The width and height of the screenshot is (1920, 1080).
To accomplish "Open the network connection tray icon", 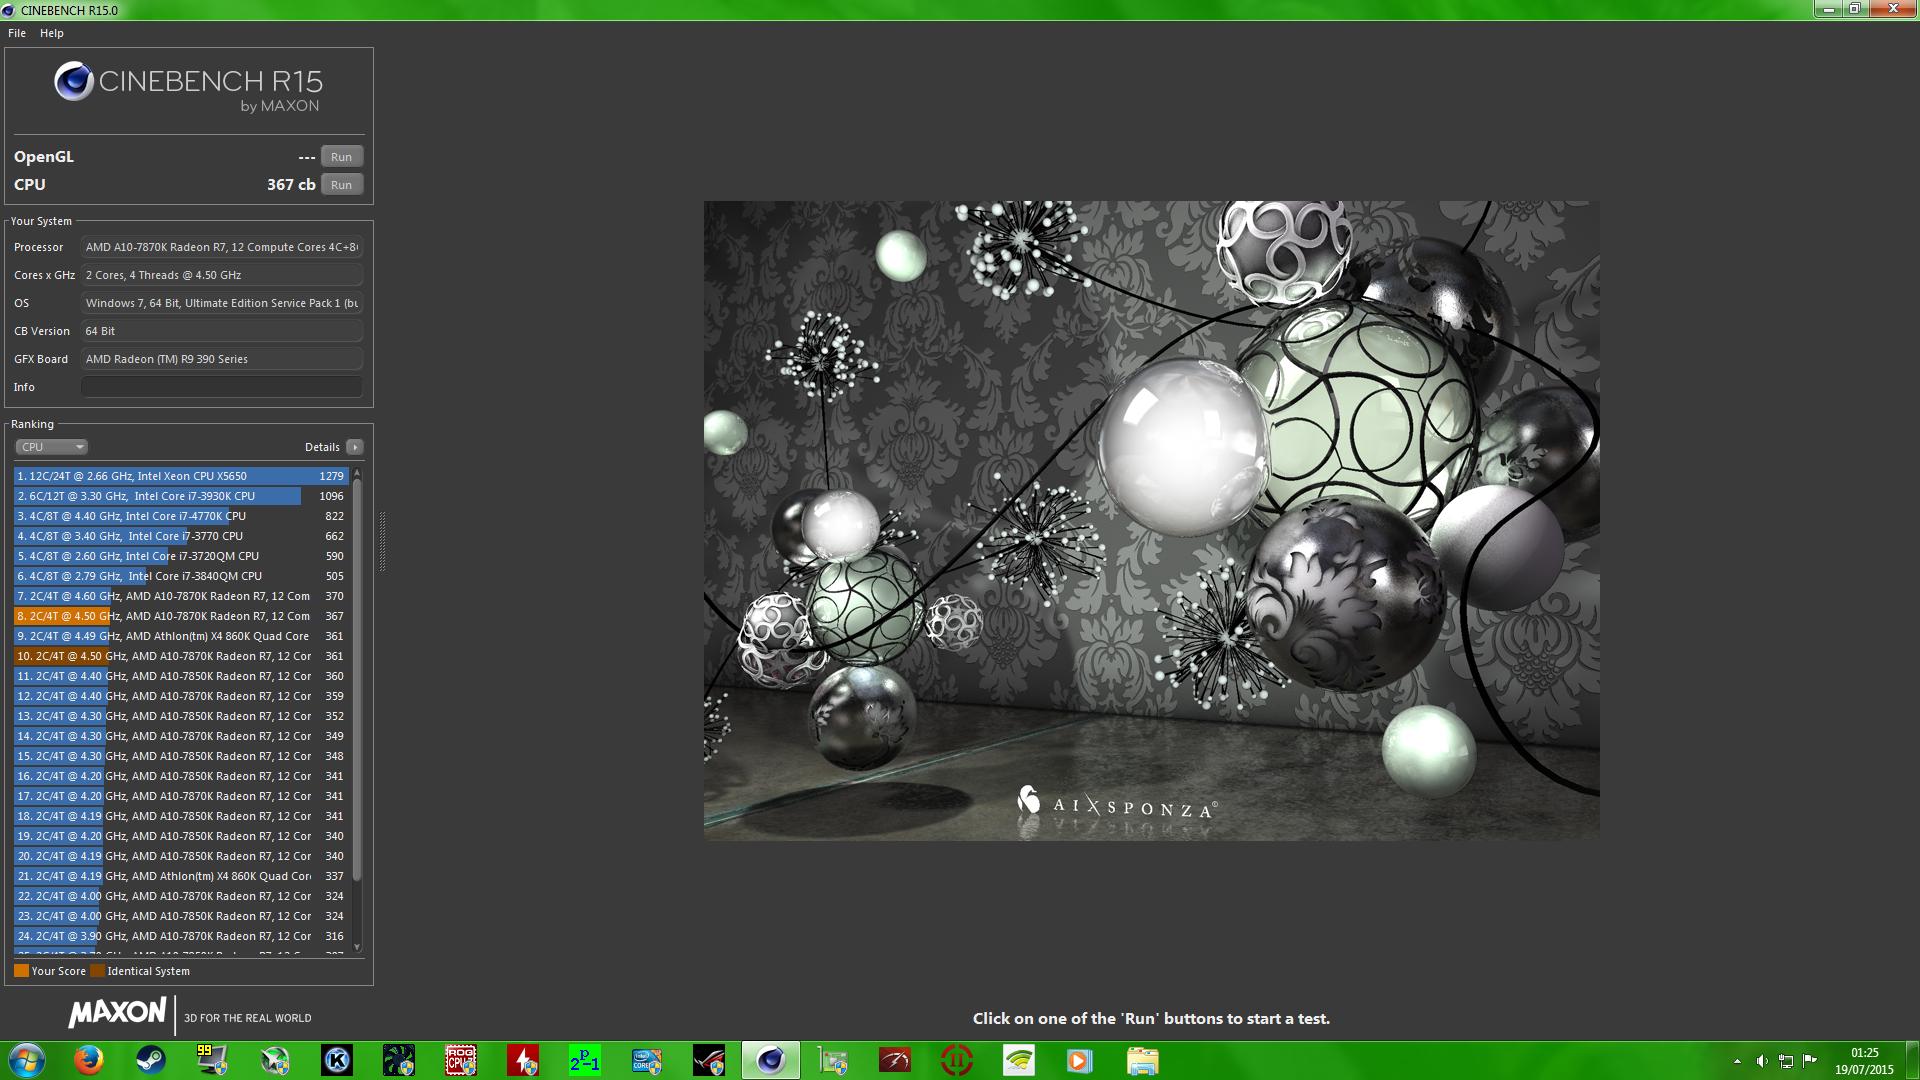I will point(1786,1061).
